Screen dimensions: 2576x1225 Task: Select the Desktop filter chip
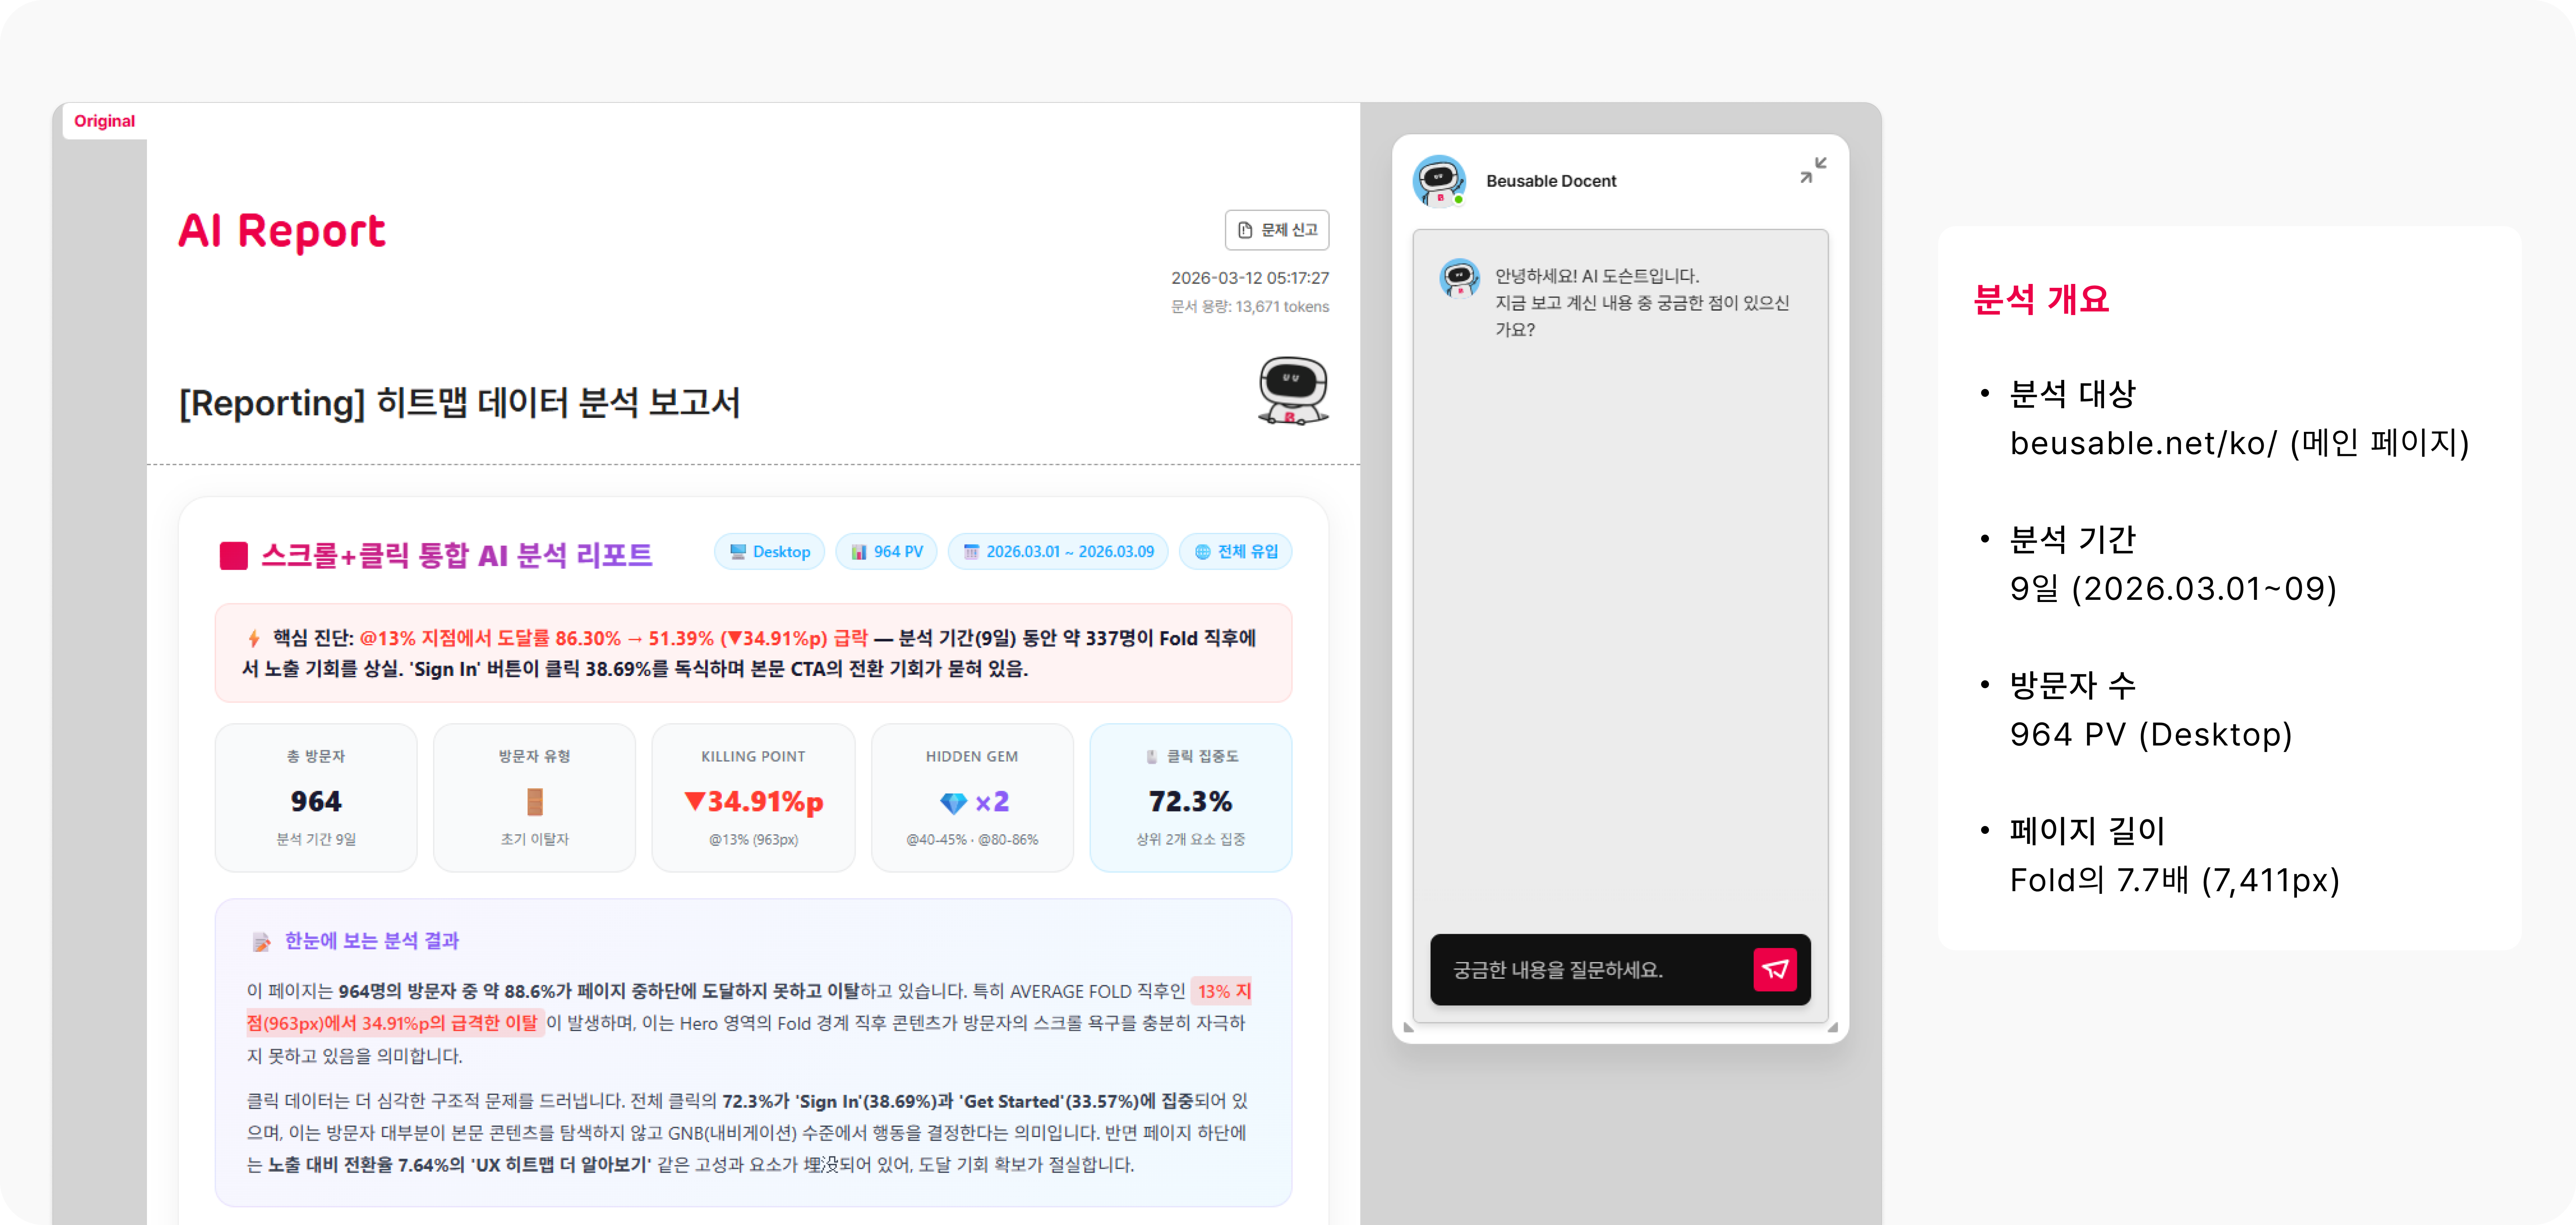tap(769, 551)
